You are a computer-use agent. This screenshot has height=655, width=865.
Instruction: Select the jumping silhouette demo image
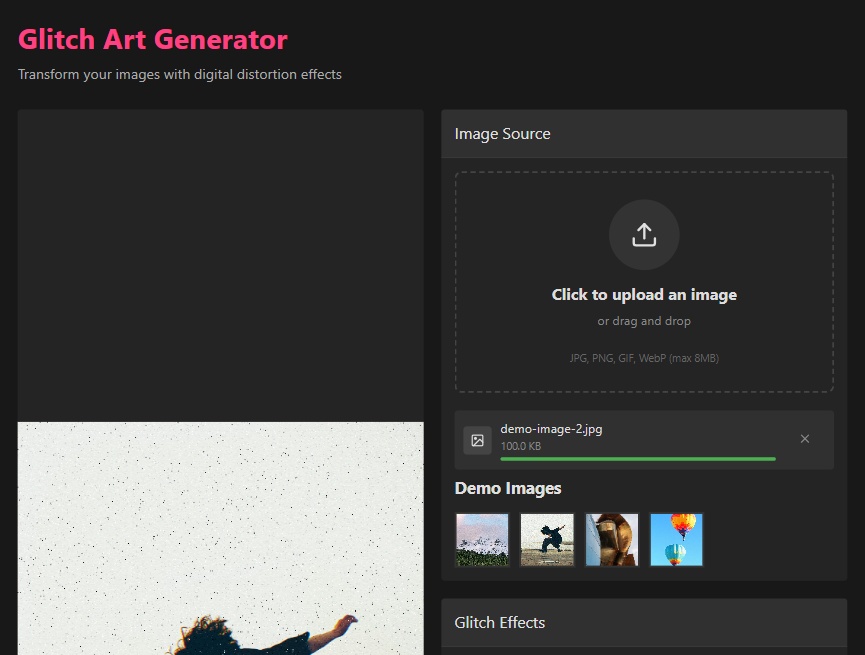[547, 540]
